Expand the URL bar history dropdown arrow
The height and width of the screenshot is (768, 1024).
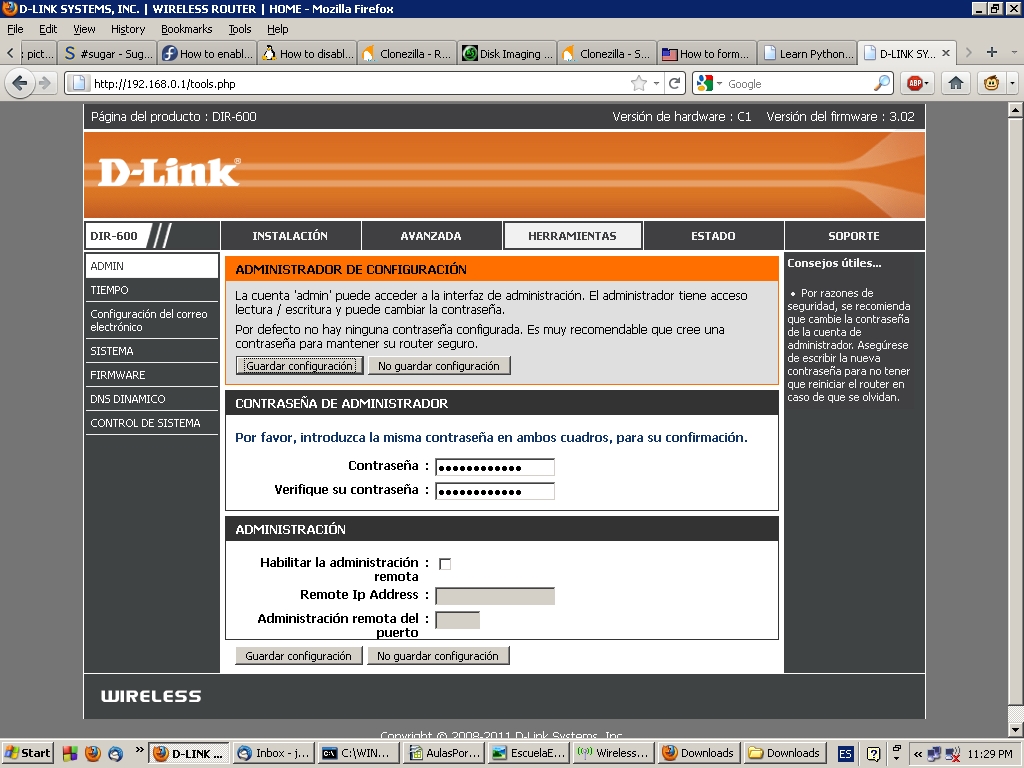657,84
